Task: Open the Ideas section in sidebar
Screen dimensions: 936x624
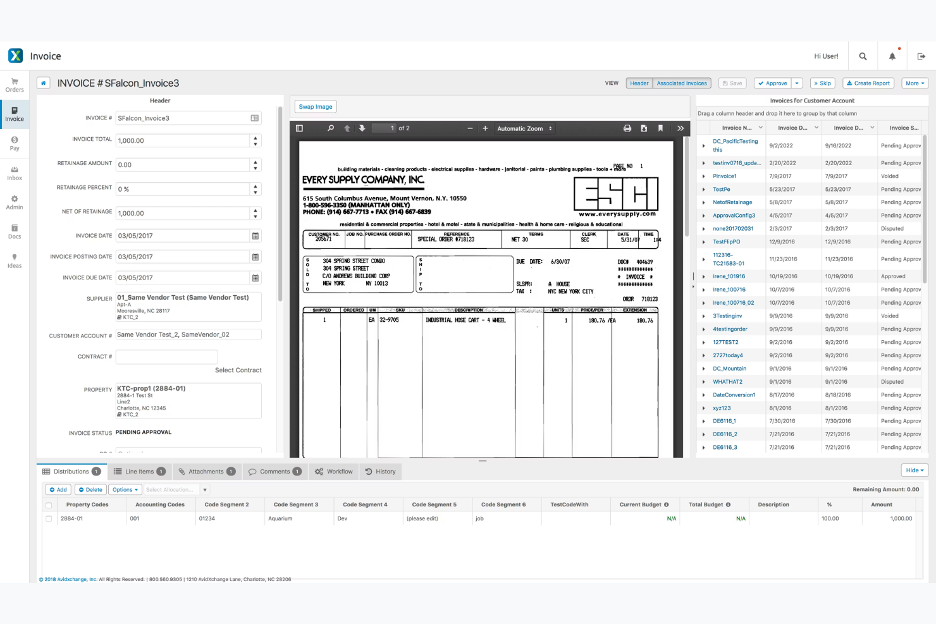Action: [x=14, y=261]
